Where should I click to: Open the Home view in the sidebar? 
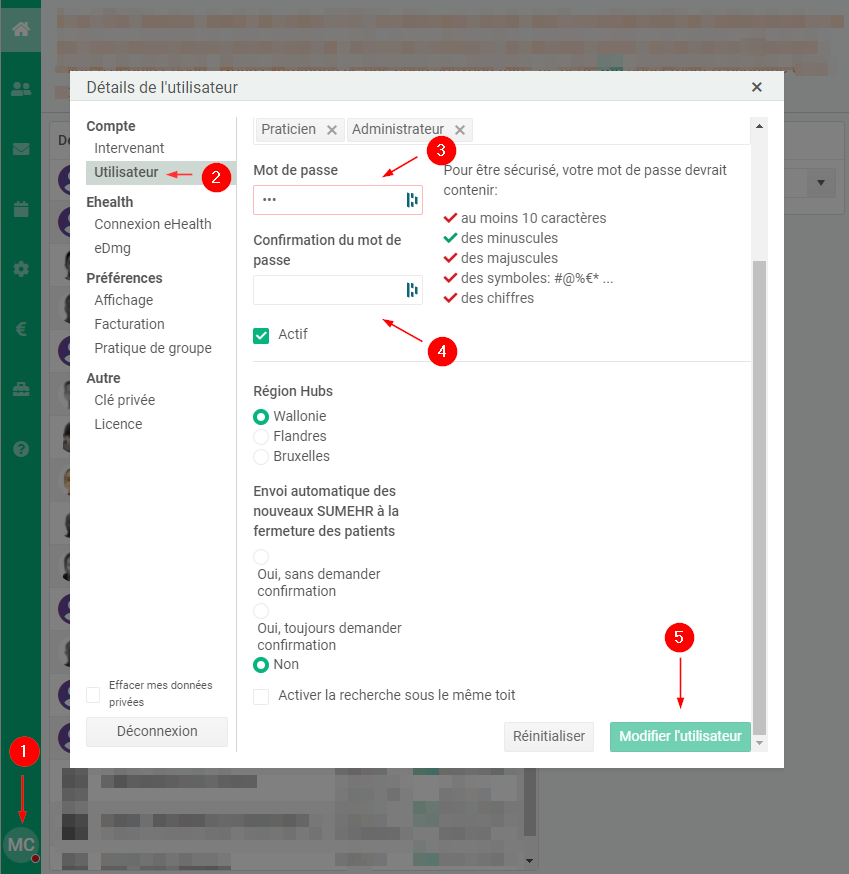pos(20,29)
